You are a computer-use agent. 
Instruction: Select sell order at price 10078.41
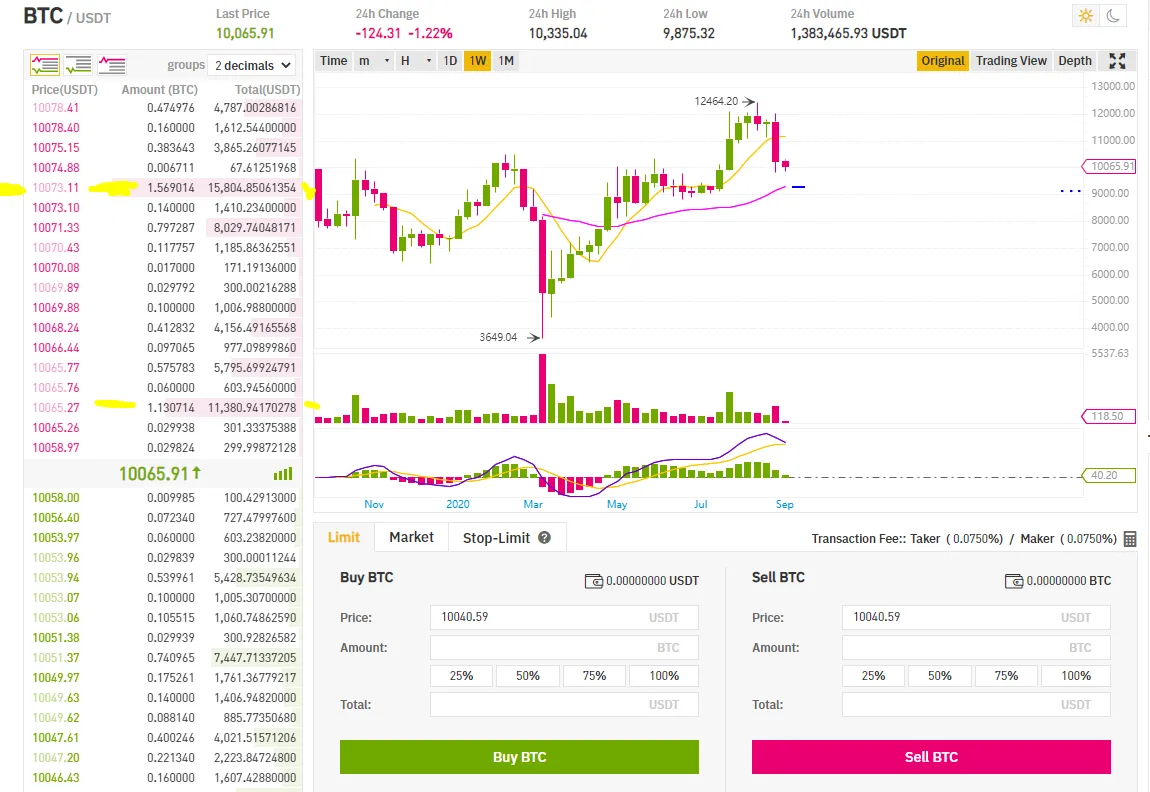tap(164, 108)
